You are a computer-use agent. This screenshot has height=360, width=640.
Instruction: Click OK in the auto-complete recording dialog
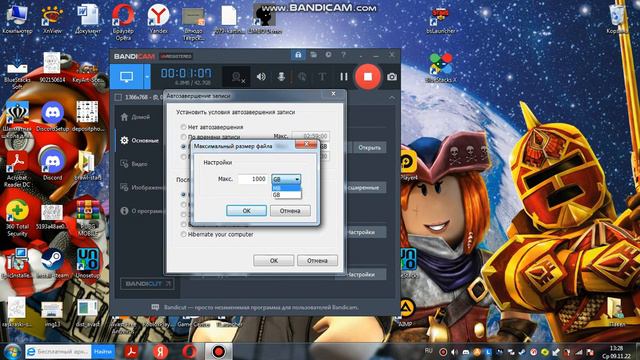tap(273, 260)
